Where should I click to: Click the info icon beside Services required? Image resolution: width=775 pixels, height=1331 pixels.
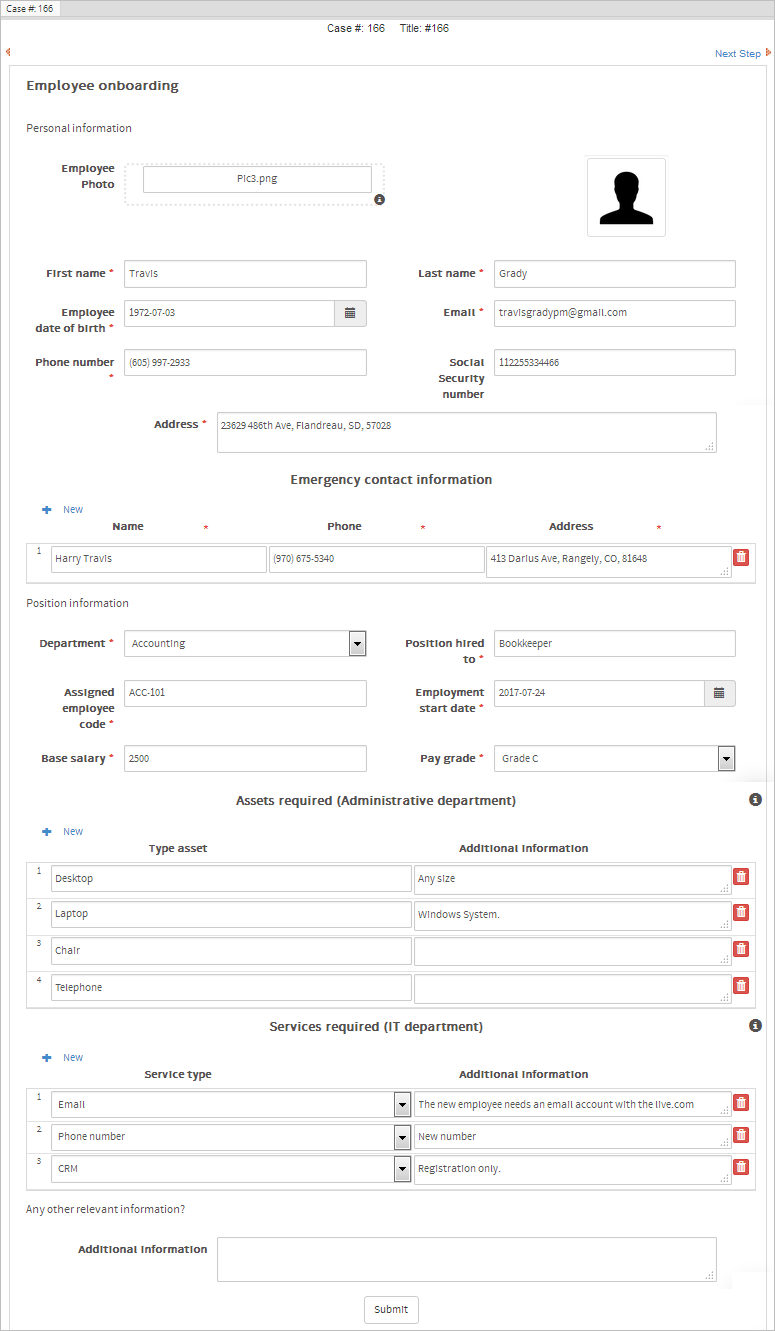755,1026
